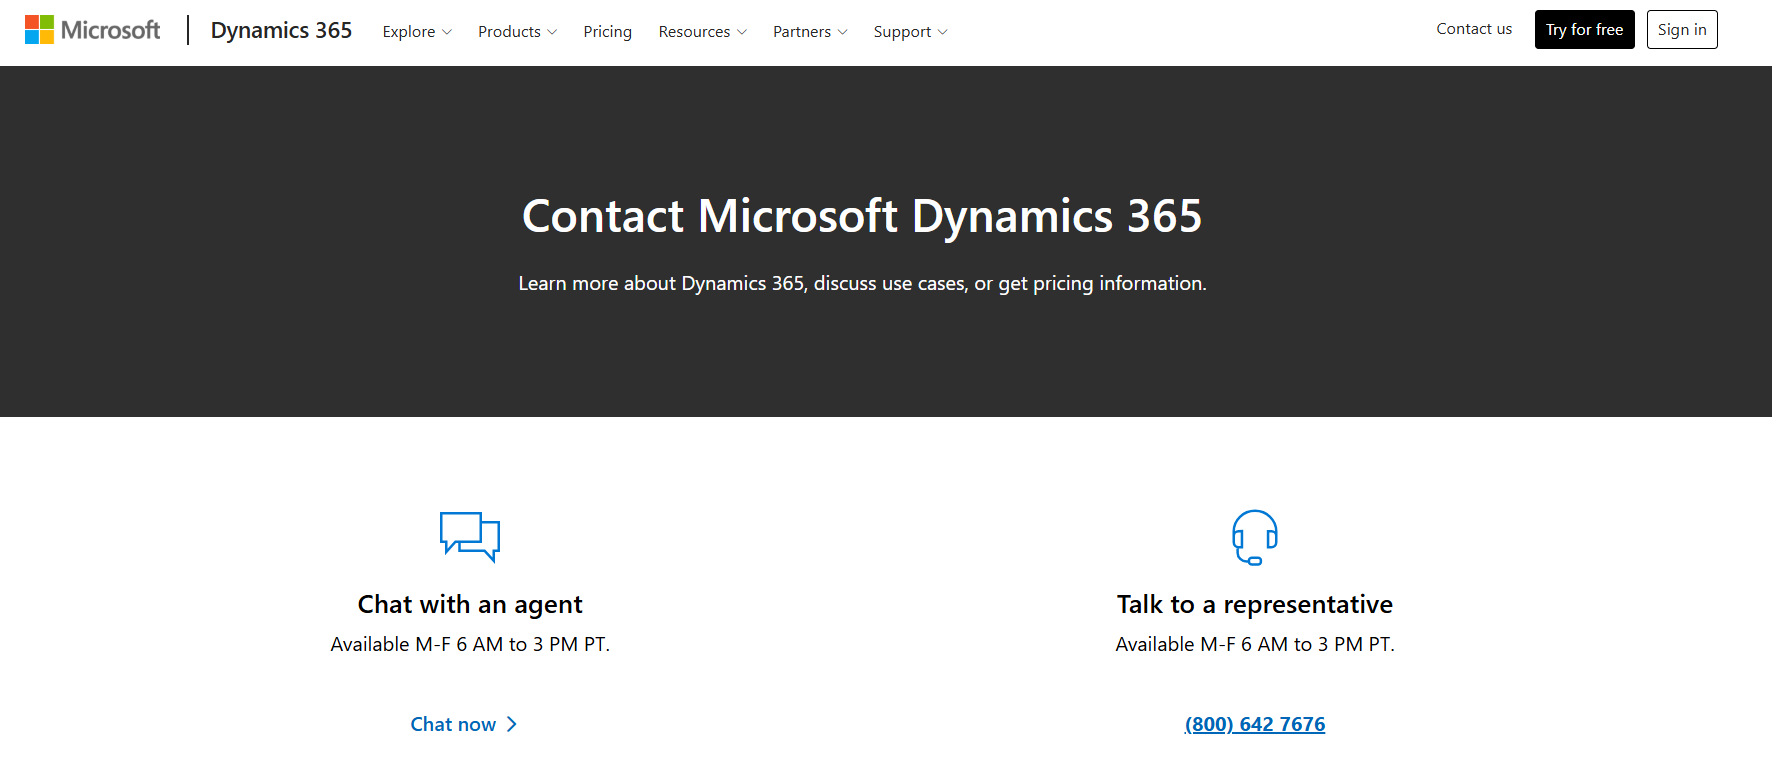Image resolution: width=1772 pixels, height=762 pixels.
Task: Click the Talk to a representative heading
Action: tap(1255, 604)
